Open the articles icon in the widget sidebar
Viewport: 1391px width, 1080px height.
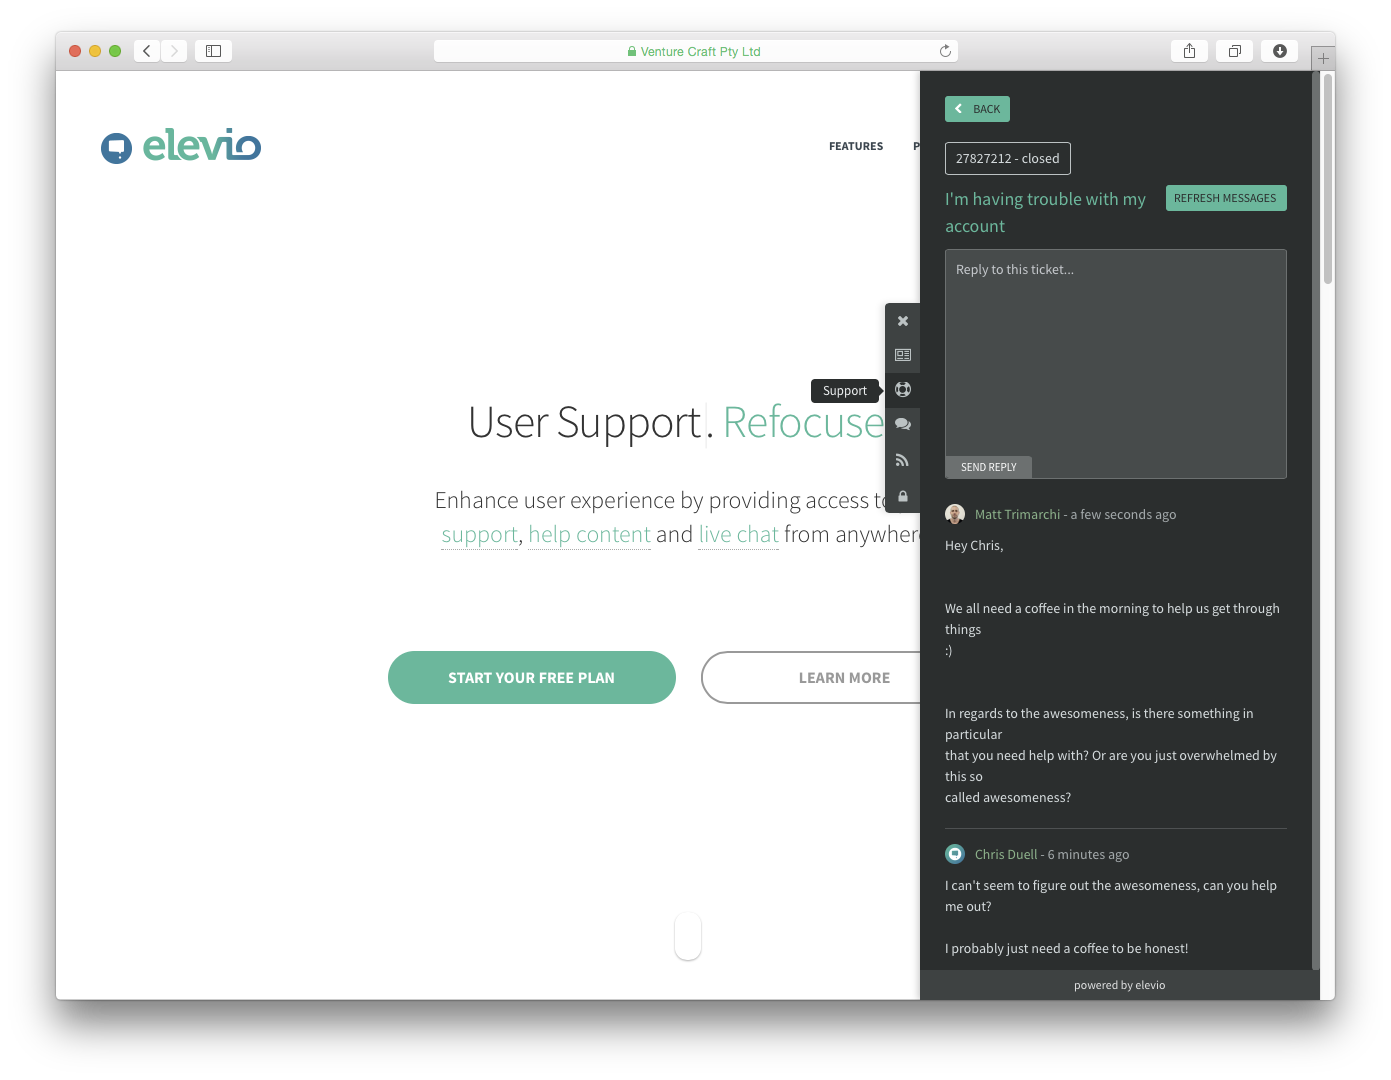[x=903, y=355]
